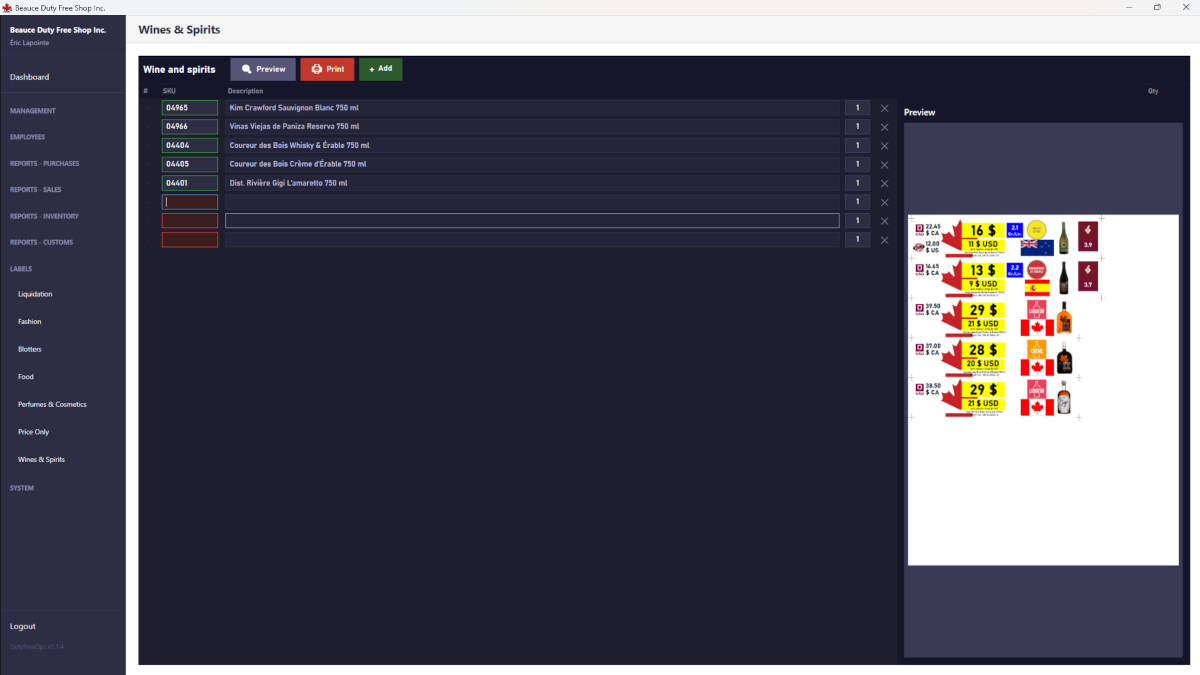
Task: Edit quantity for Kim Crawford Sauvignon Blanc
Action: tap(857, 108)
